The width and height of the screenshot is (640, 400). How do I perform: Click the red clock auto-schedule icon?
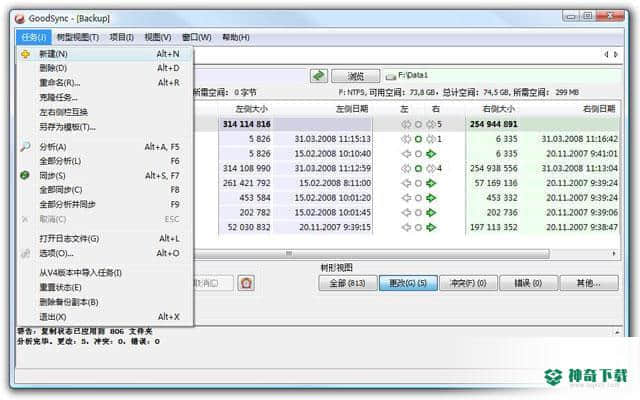(x=246, y=283)
